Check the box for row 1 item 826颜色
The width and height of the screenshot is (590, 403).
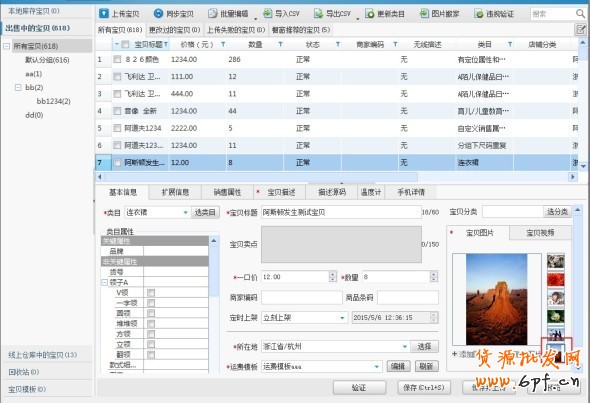coord(117,59)
